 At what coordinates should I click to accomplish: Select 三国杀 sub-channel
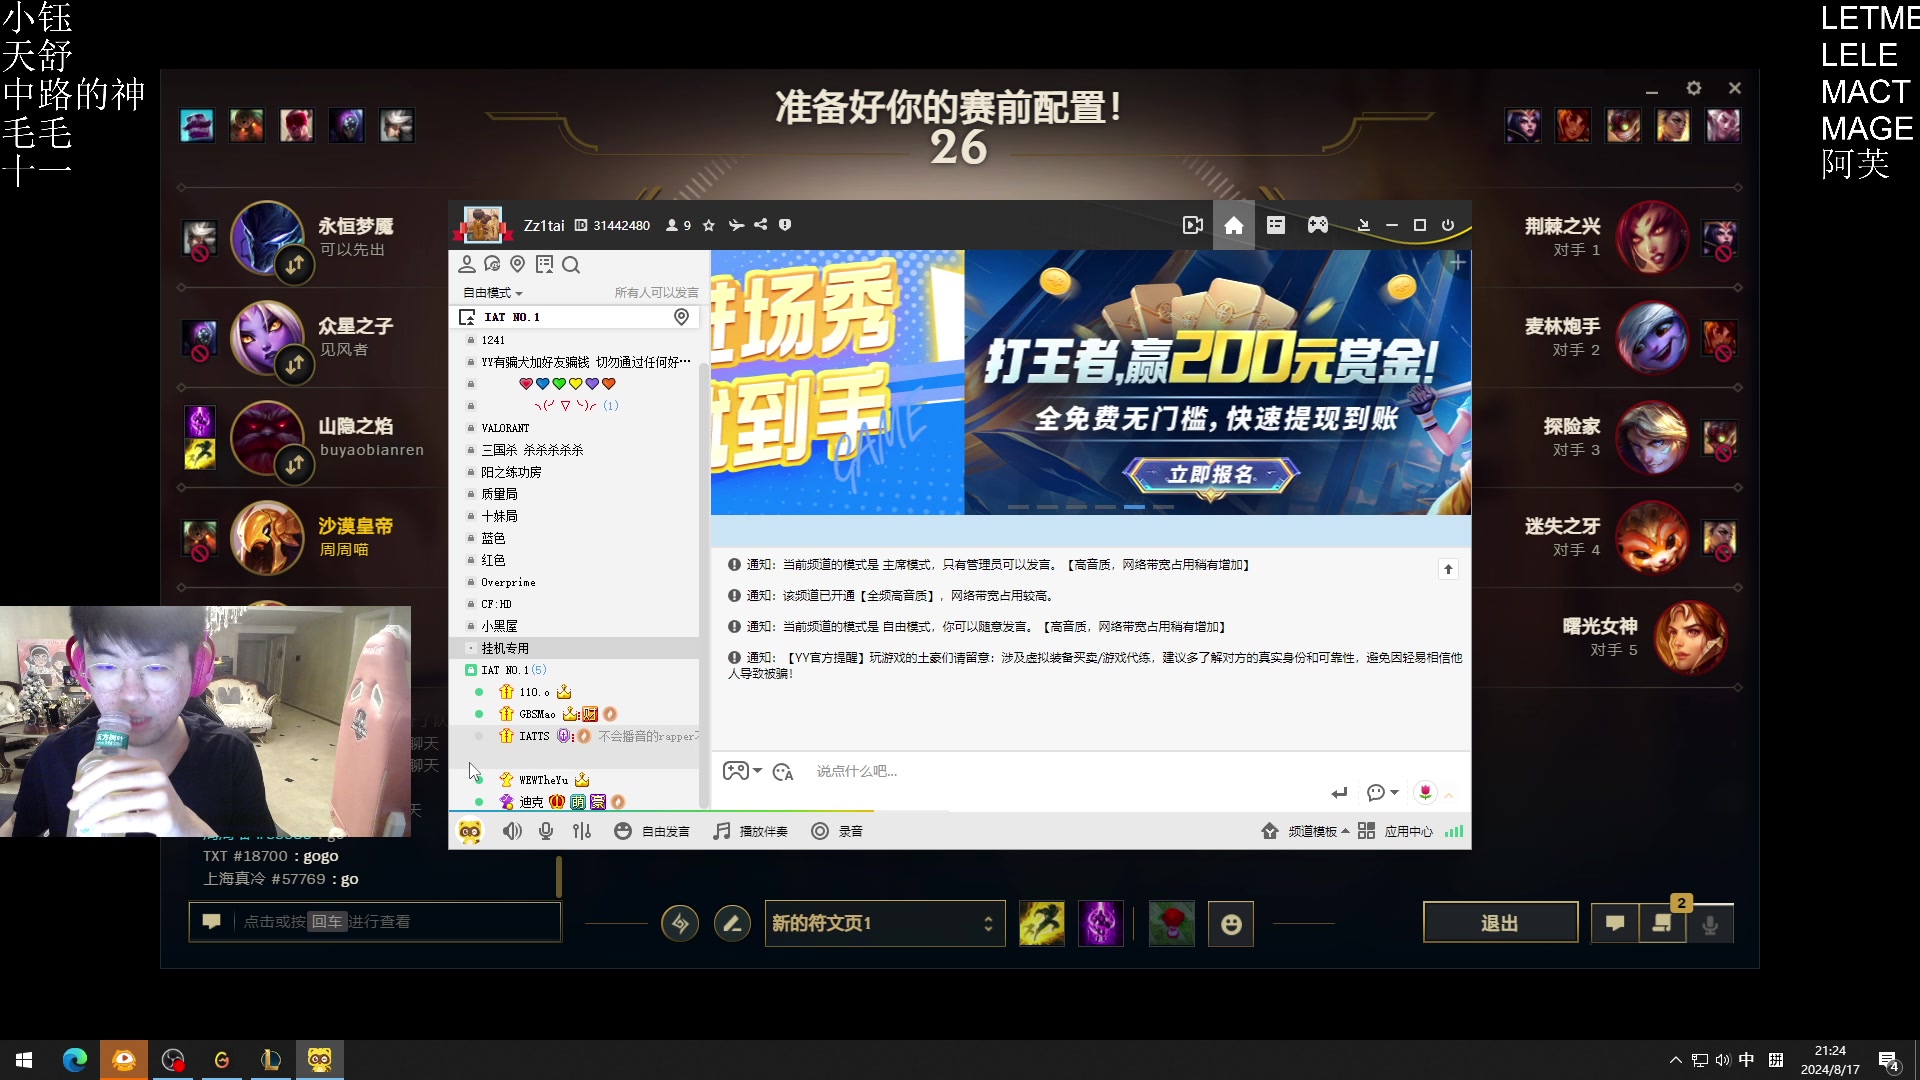click(532, 451)
